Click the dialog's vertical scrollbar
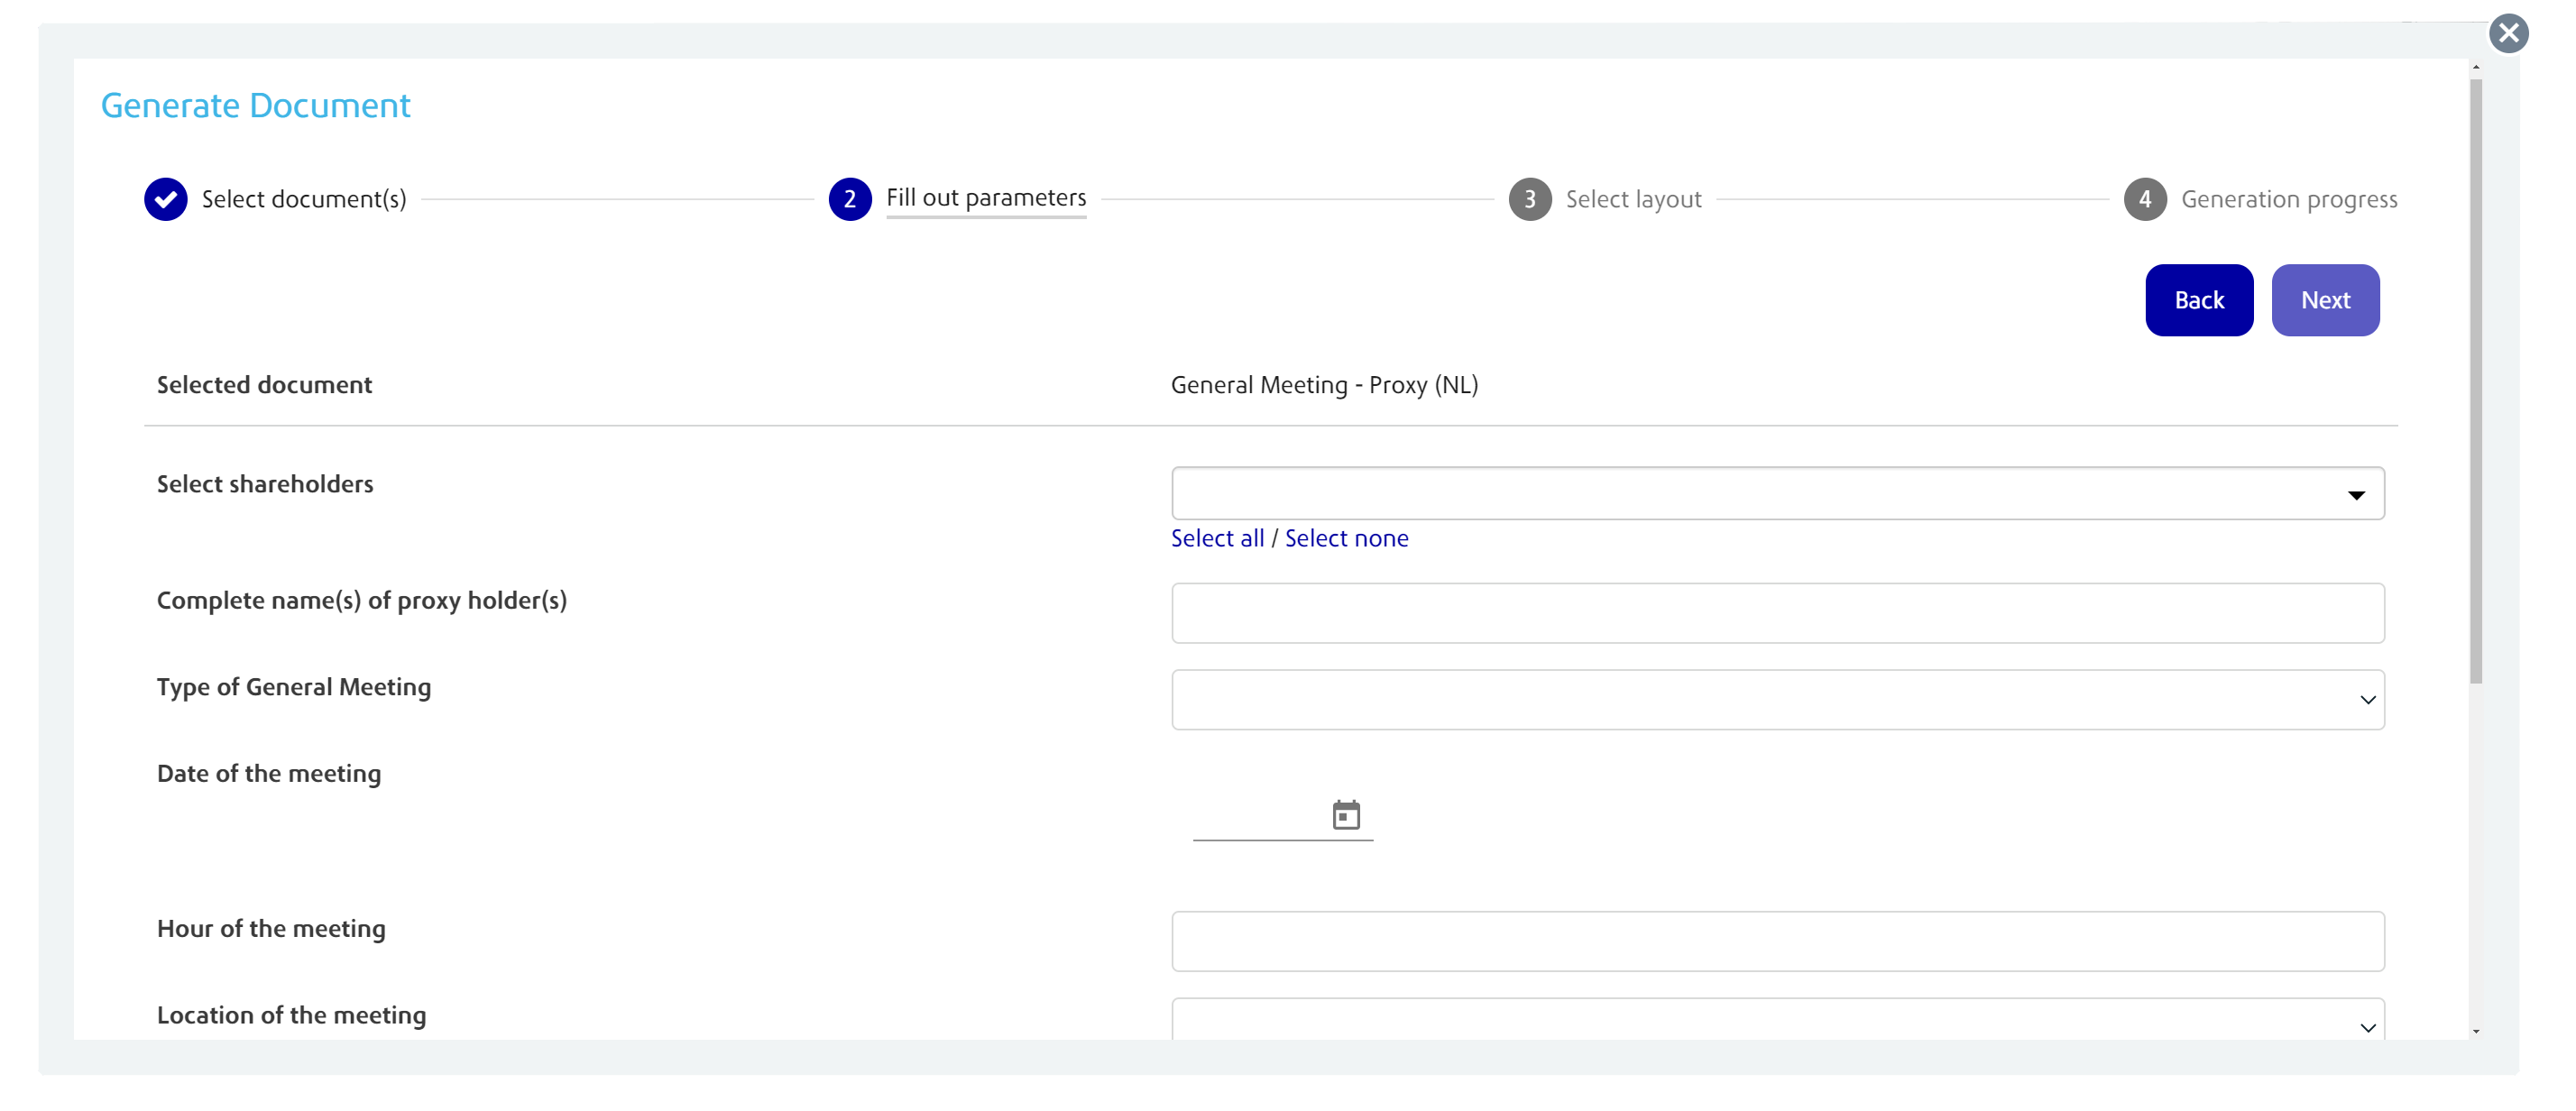This screenshot has width=2576, height=1111. click(x=2475, y=380)
